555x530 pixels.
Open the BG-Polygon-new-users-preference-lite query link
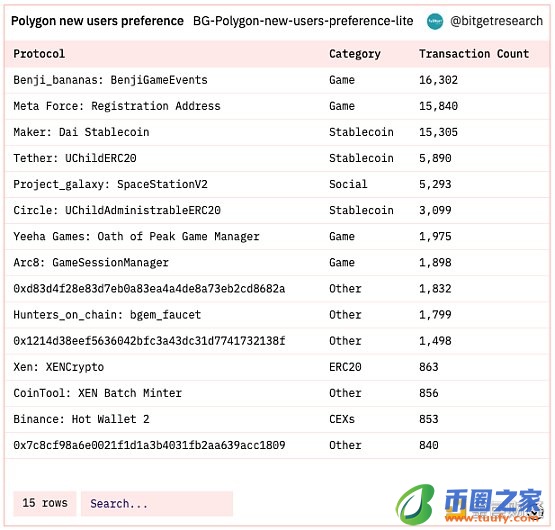coord(303,21)
